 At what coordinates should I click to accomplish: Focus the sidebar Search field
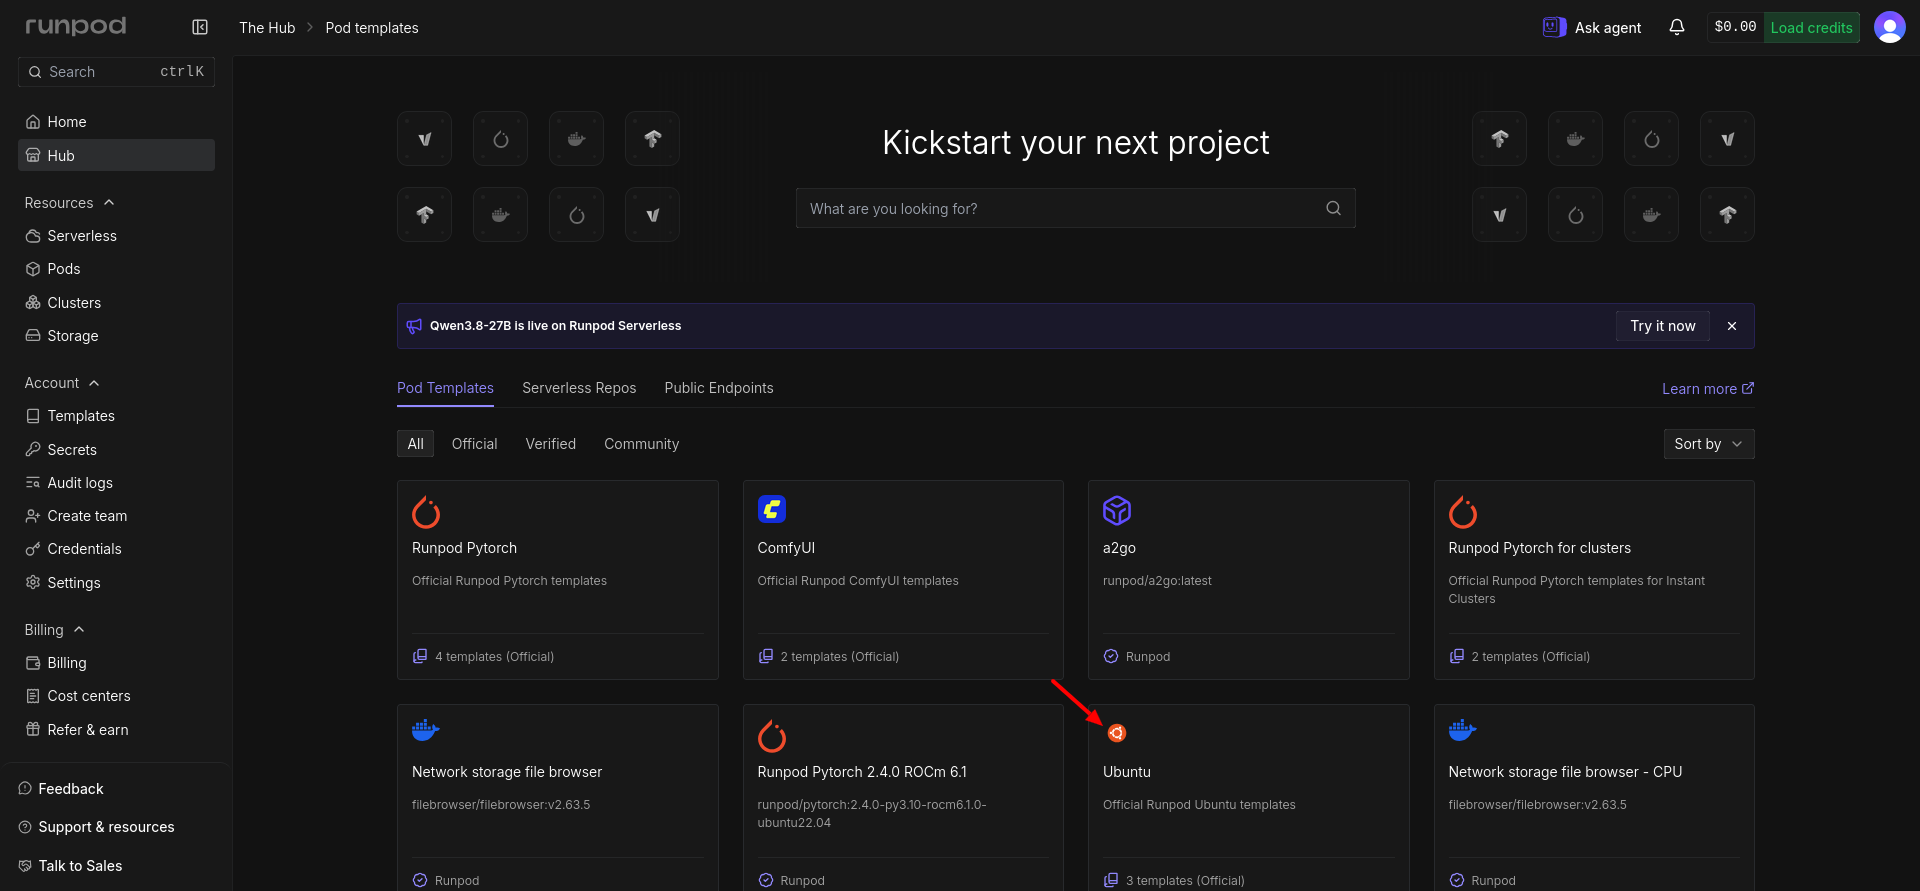point(116,72)
